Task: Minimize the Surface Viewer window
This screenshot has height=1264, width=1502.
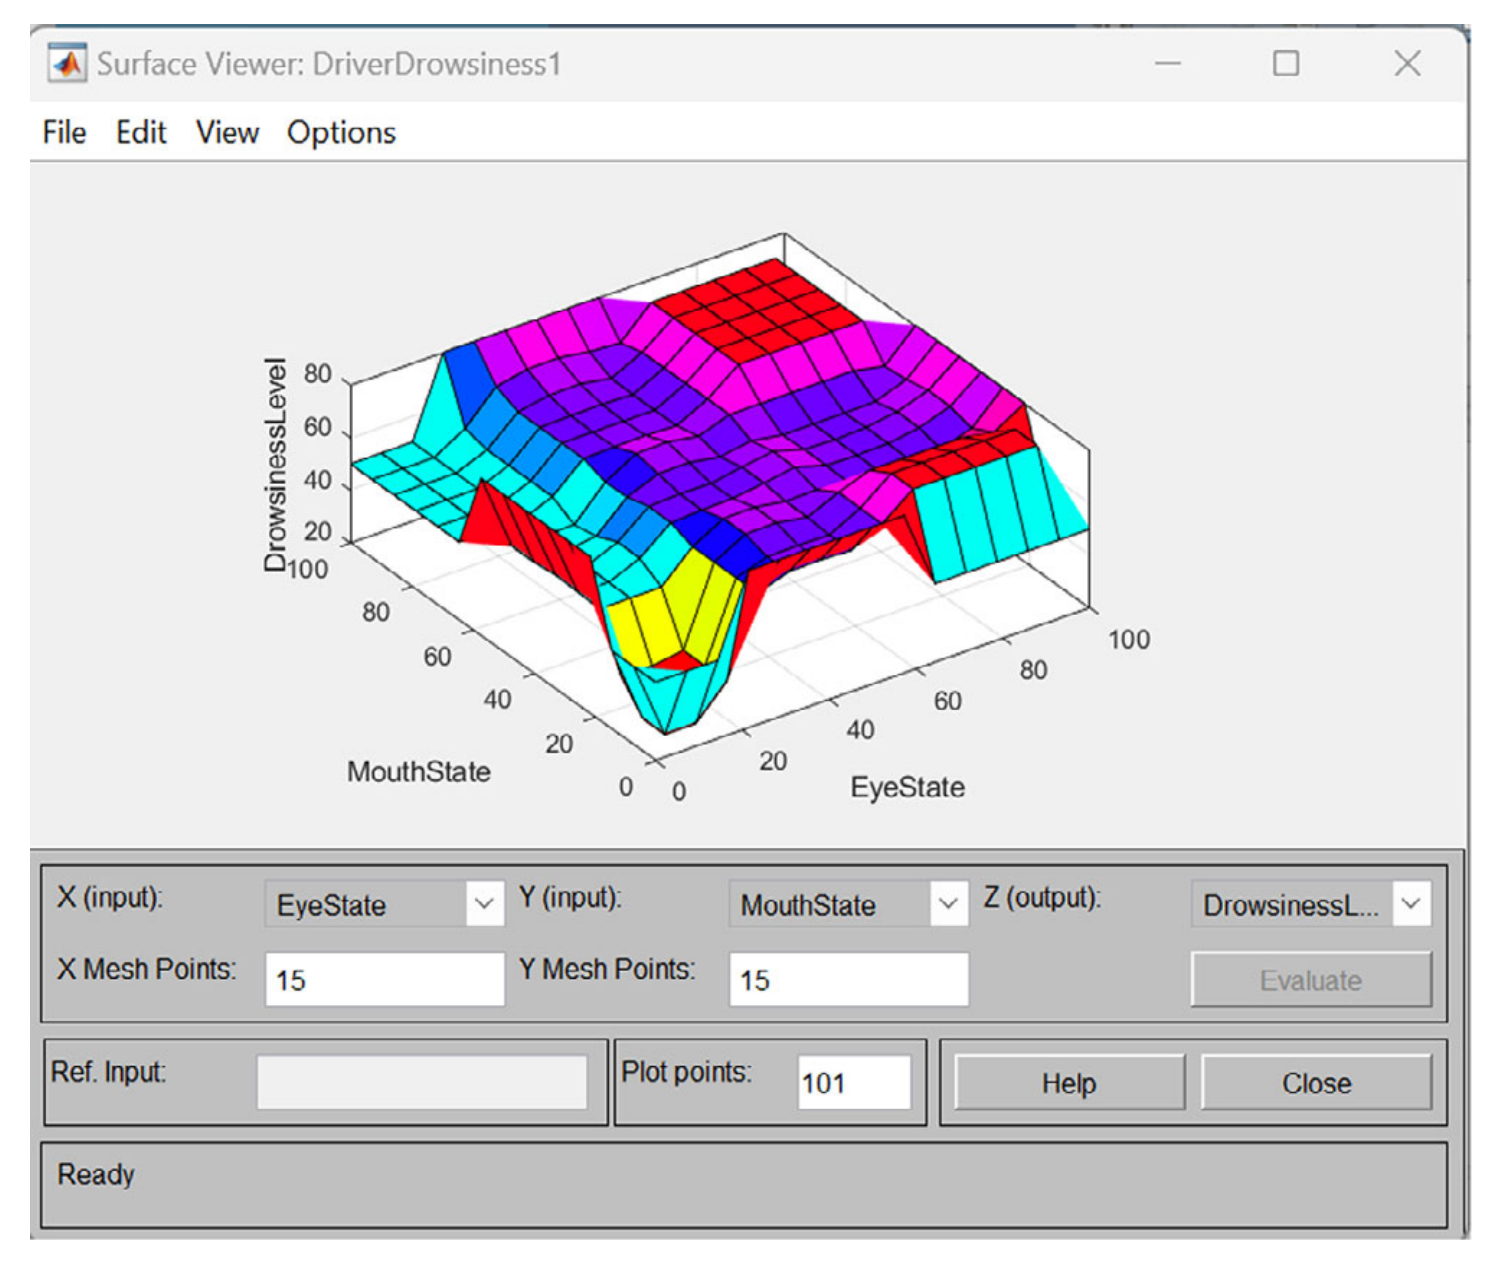Action: pos(1168,64)
